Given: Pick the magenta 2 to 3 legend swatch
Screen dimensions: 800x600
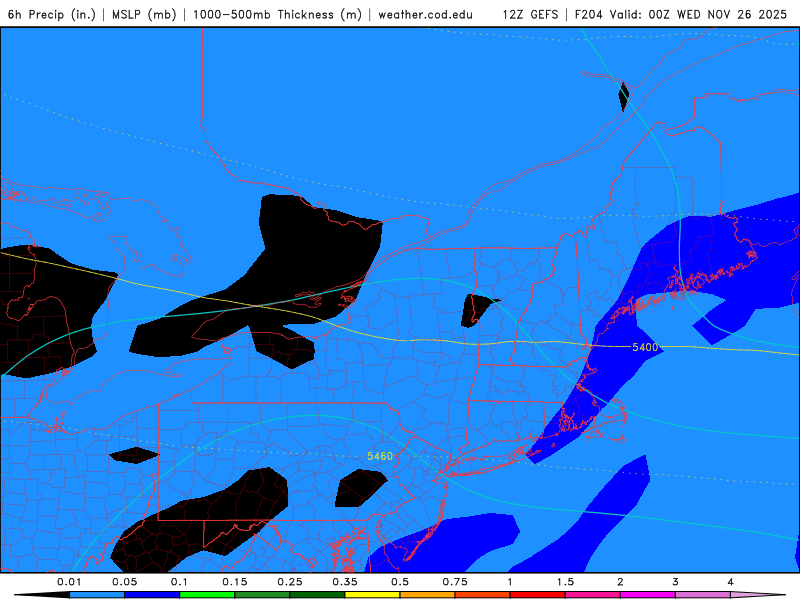Looking at the screenshot, I should click(648, 595).
